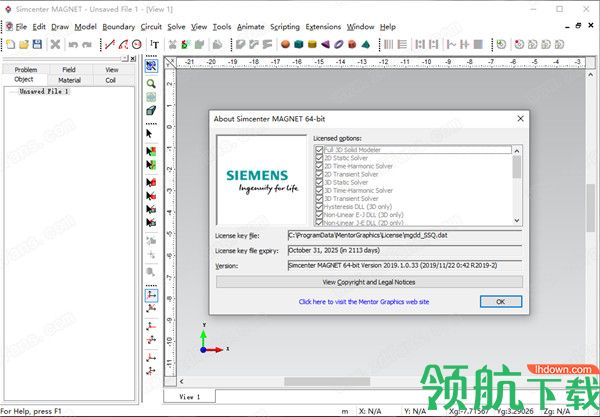This screenshot has width=600, height=417.
Task: Click the magnifier zoom tool icon
Action: (x=151, y=83)
